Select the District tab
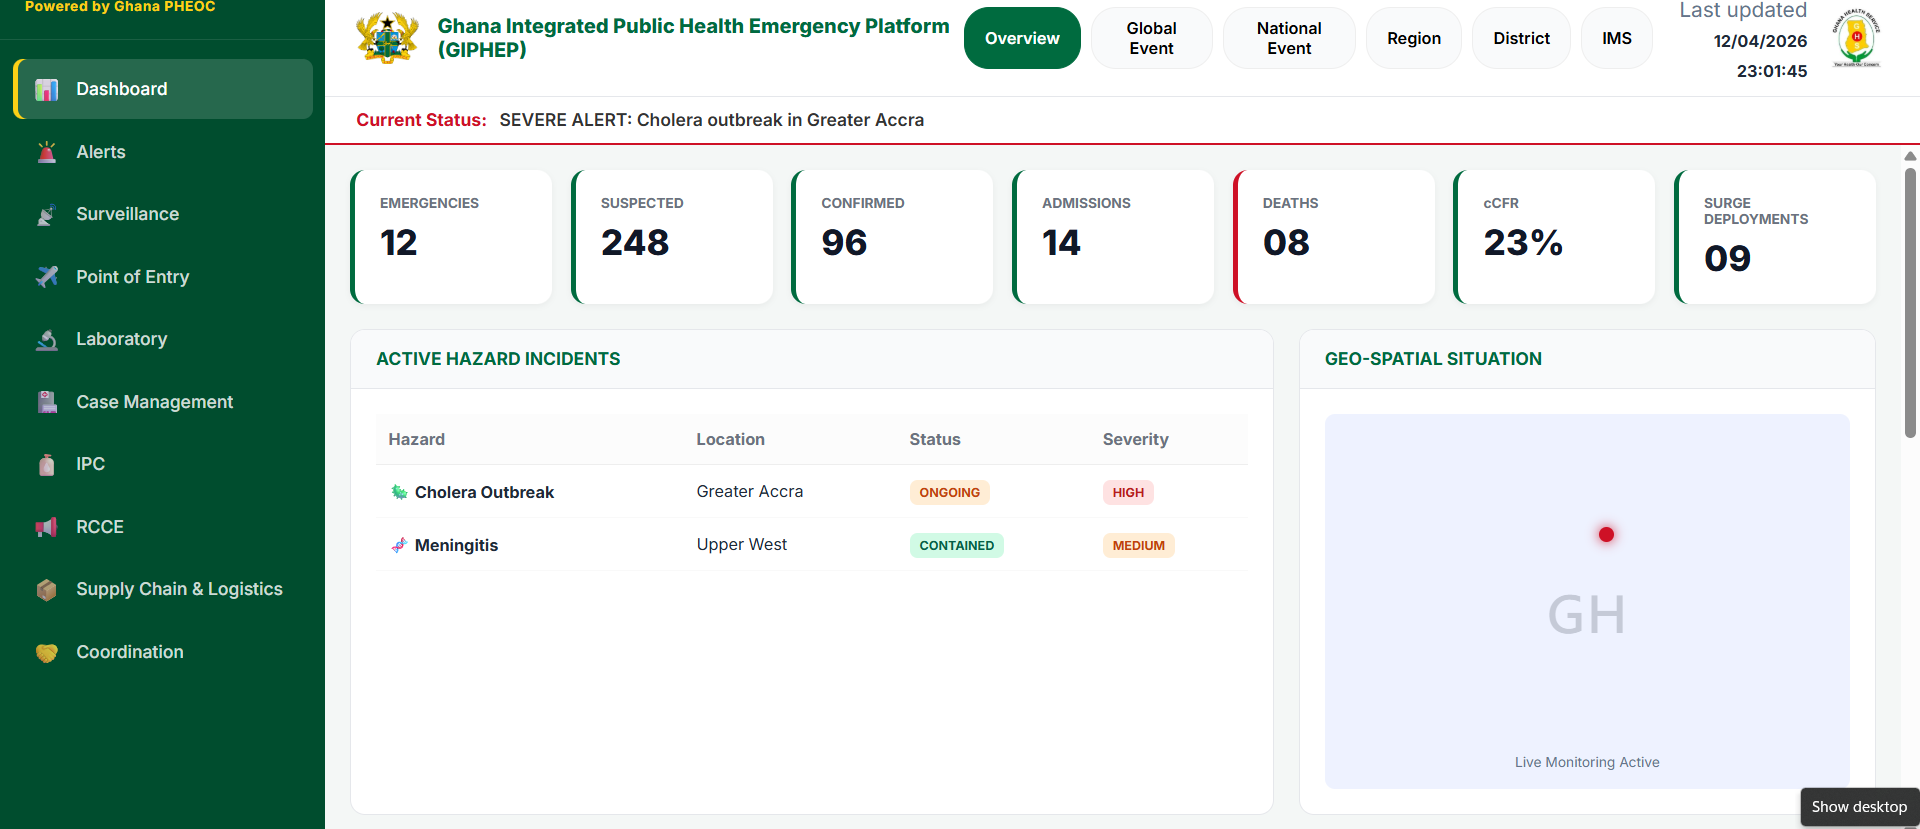This screenshot has height=829, width=1920. 1521,38
